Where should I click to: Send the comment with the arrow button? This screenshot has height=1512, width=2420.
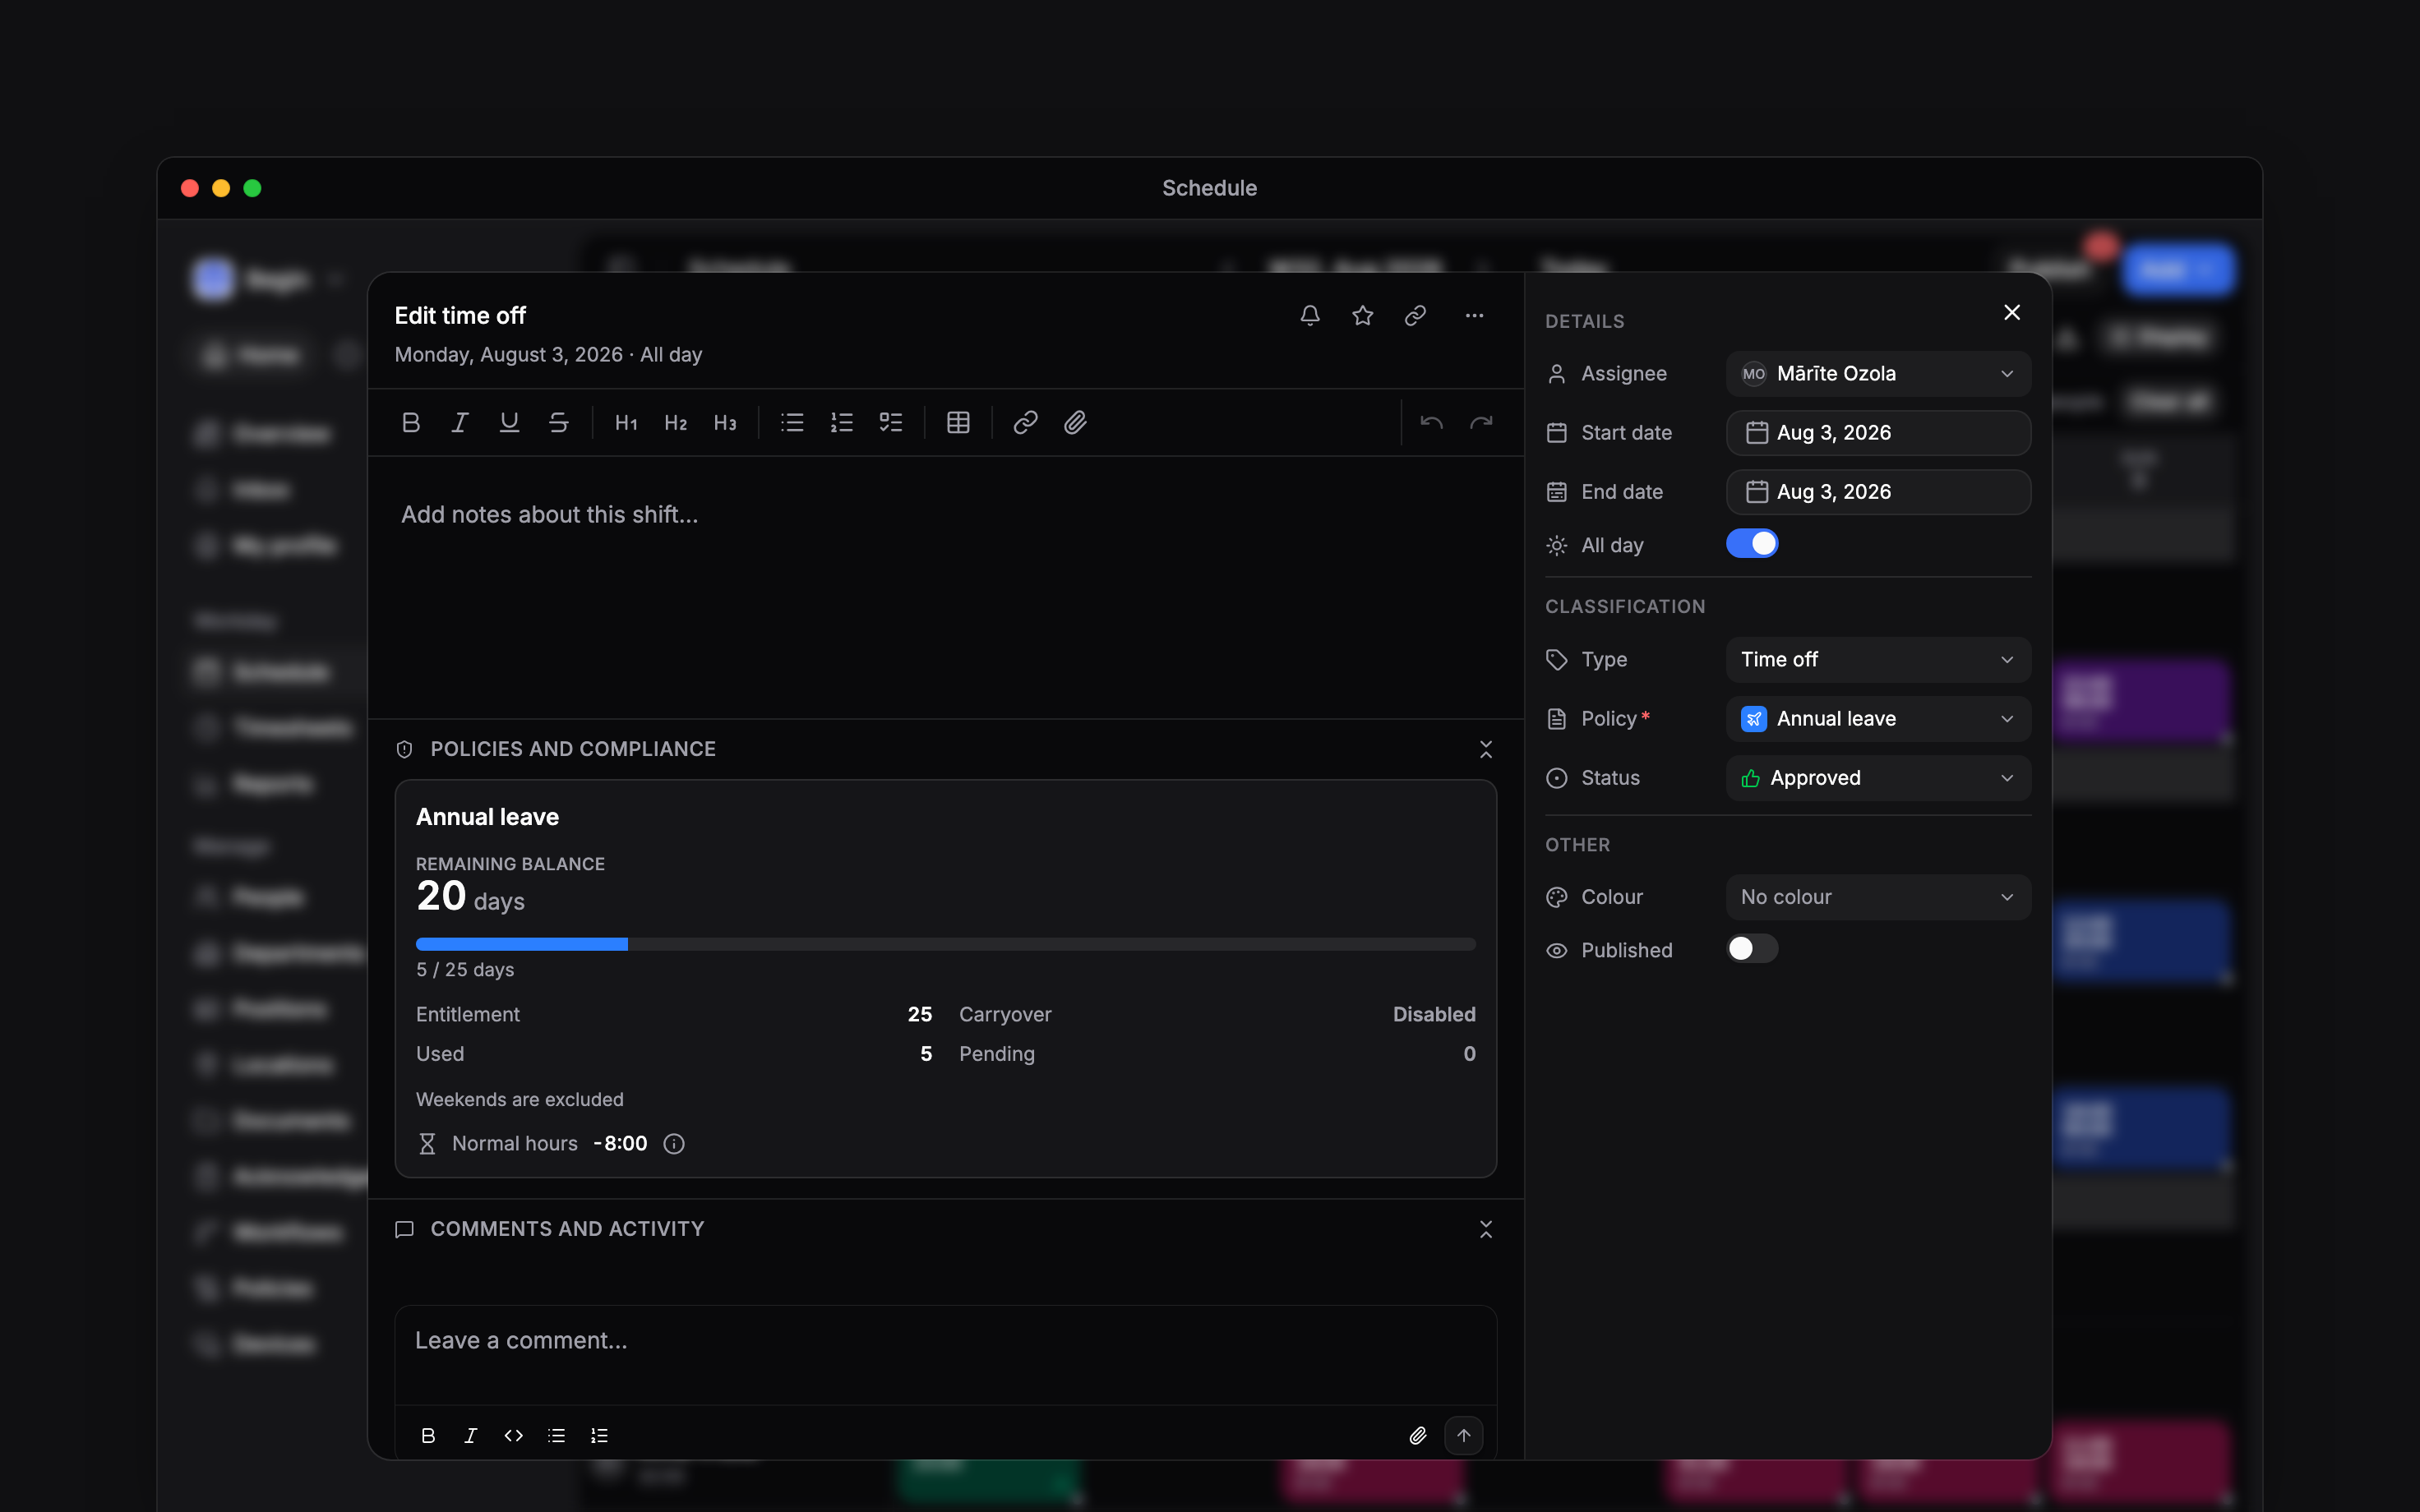tap(1464, 1436)
